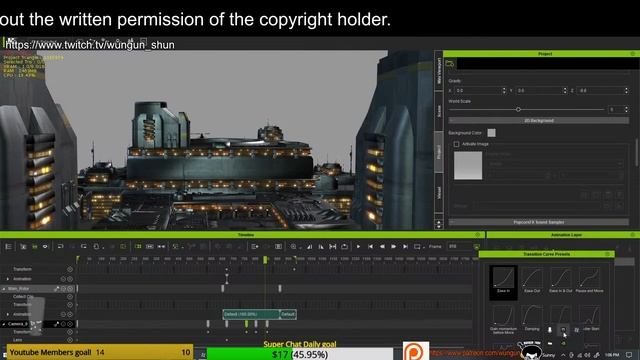Collapse the 2D Background section header
The width and height of the screenshot is (640, 360).
click(538, 121)
